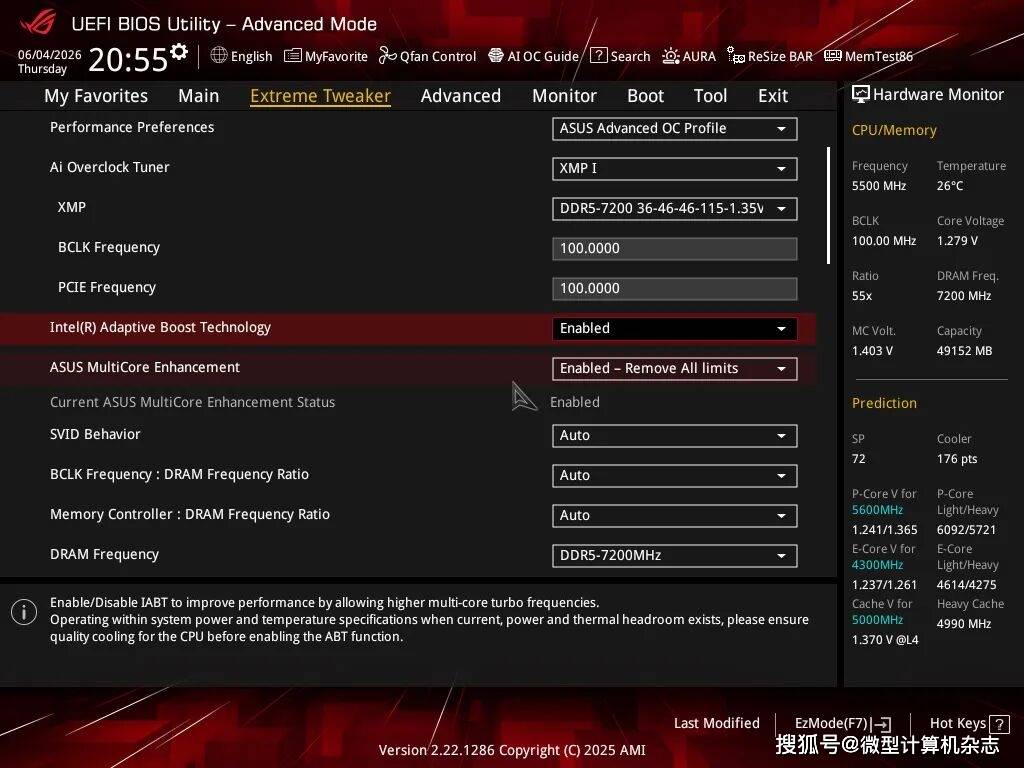Expand the XMP DDR5-7200 profile dropdown
This screenshot has height=768, width=1024.
(x=675, y=208)
